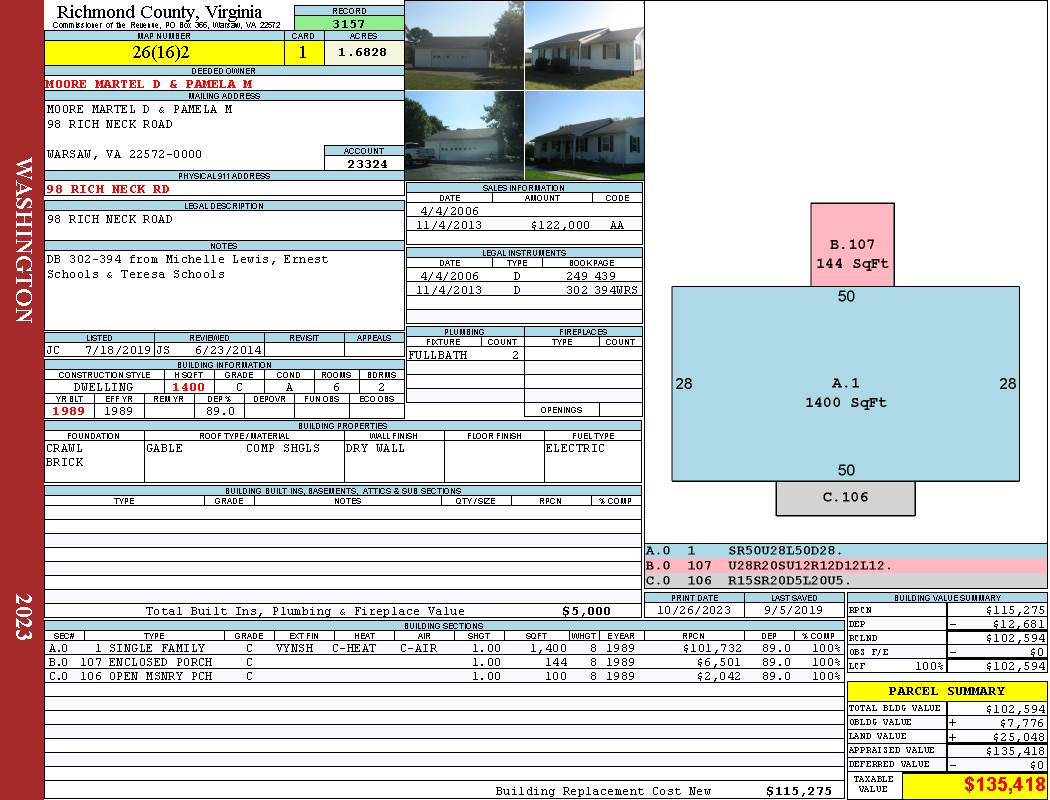
Task: Select the physical 911 address 98 RICH NECK RD
Action: pyautogui.click(x=108, y=188)
